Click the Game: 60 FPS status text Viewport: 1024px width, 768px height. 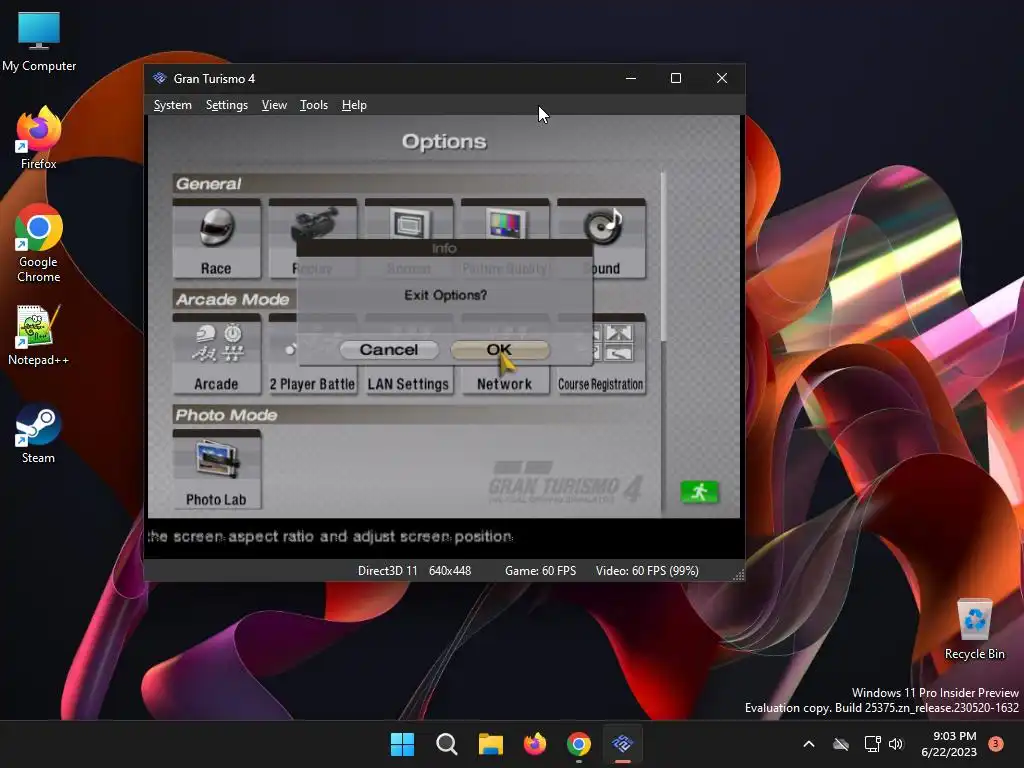(x=541, y=571)
